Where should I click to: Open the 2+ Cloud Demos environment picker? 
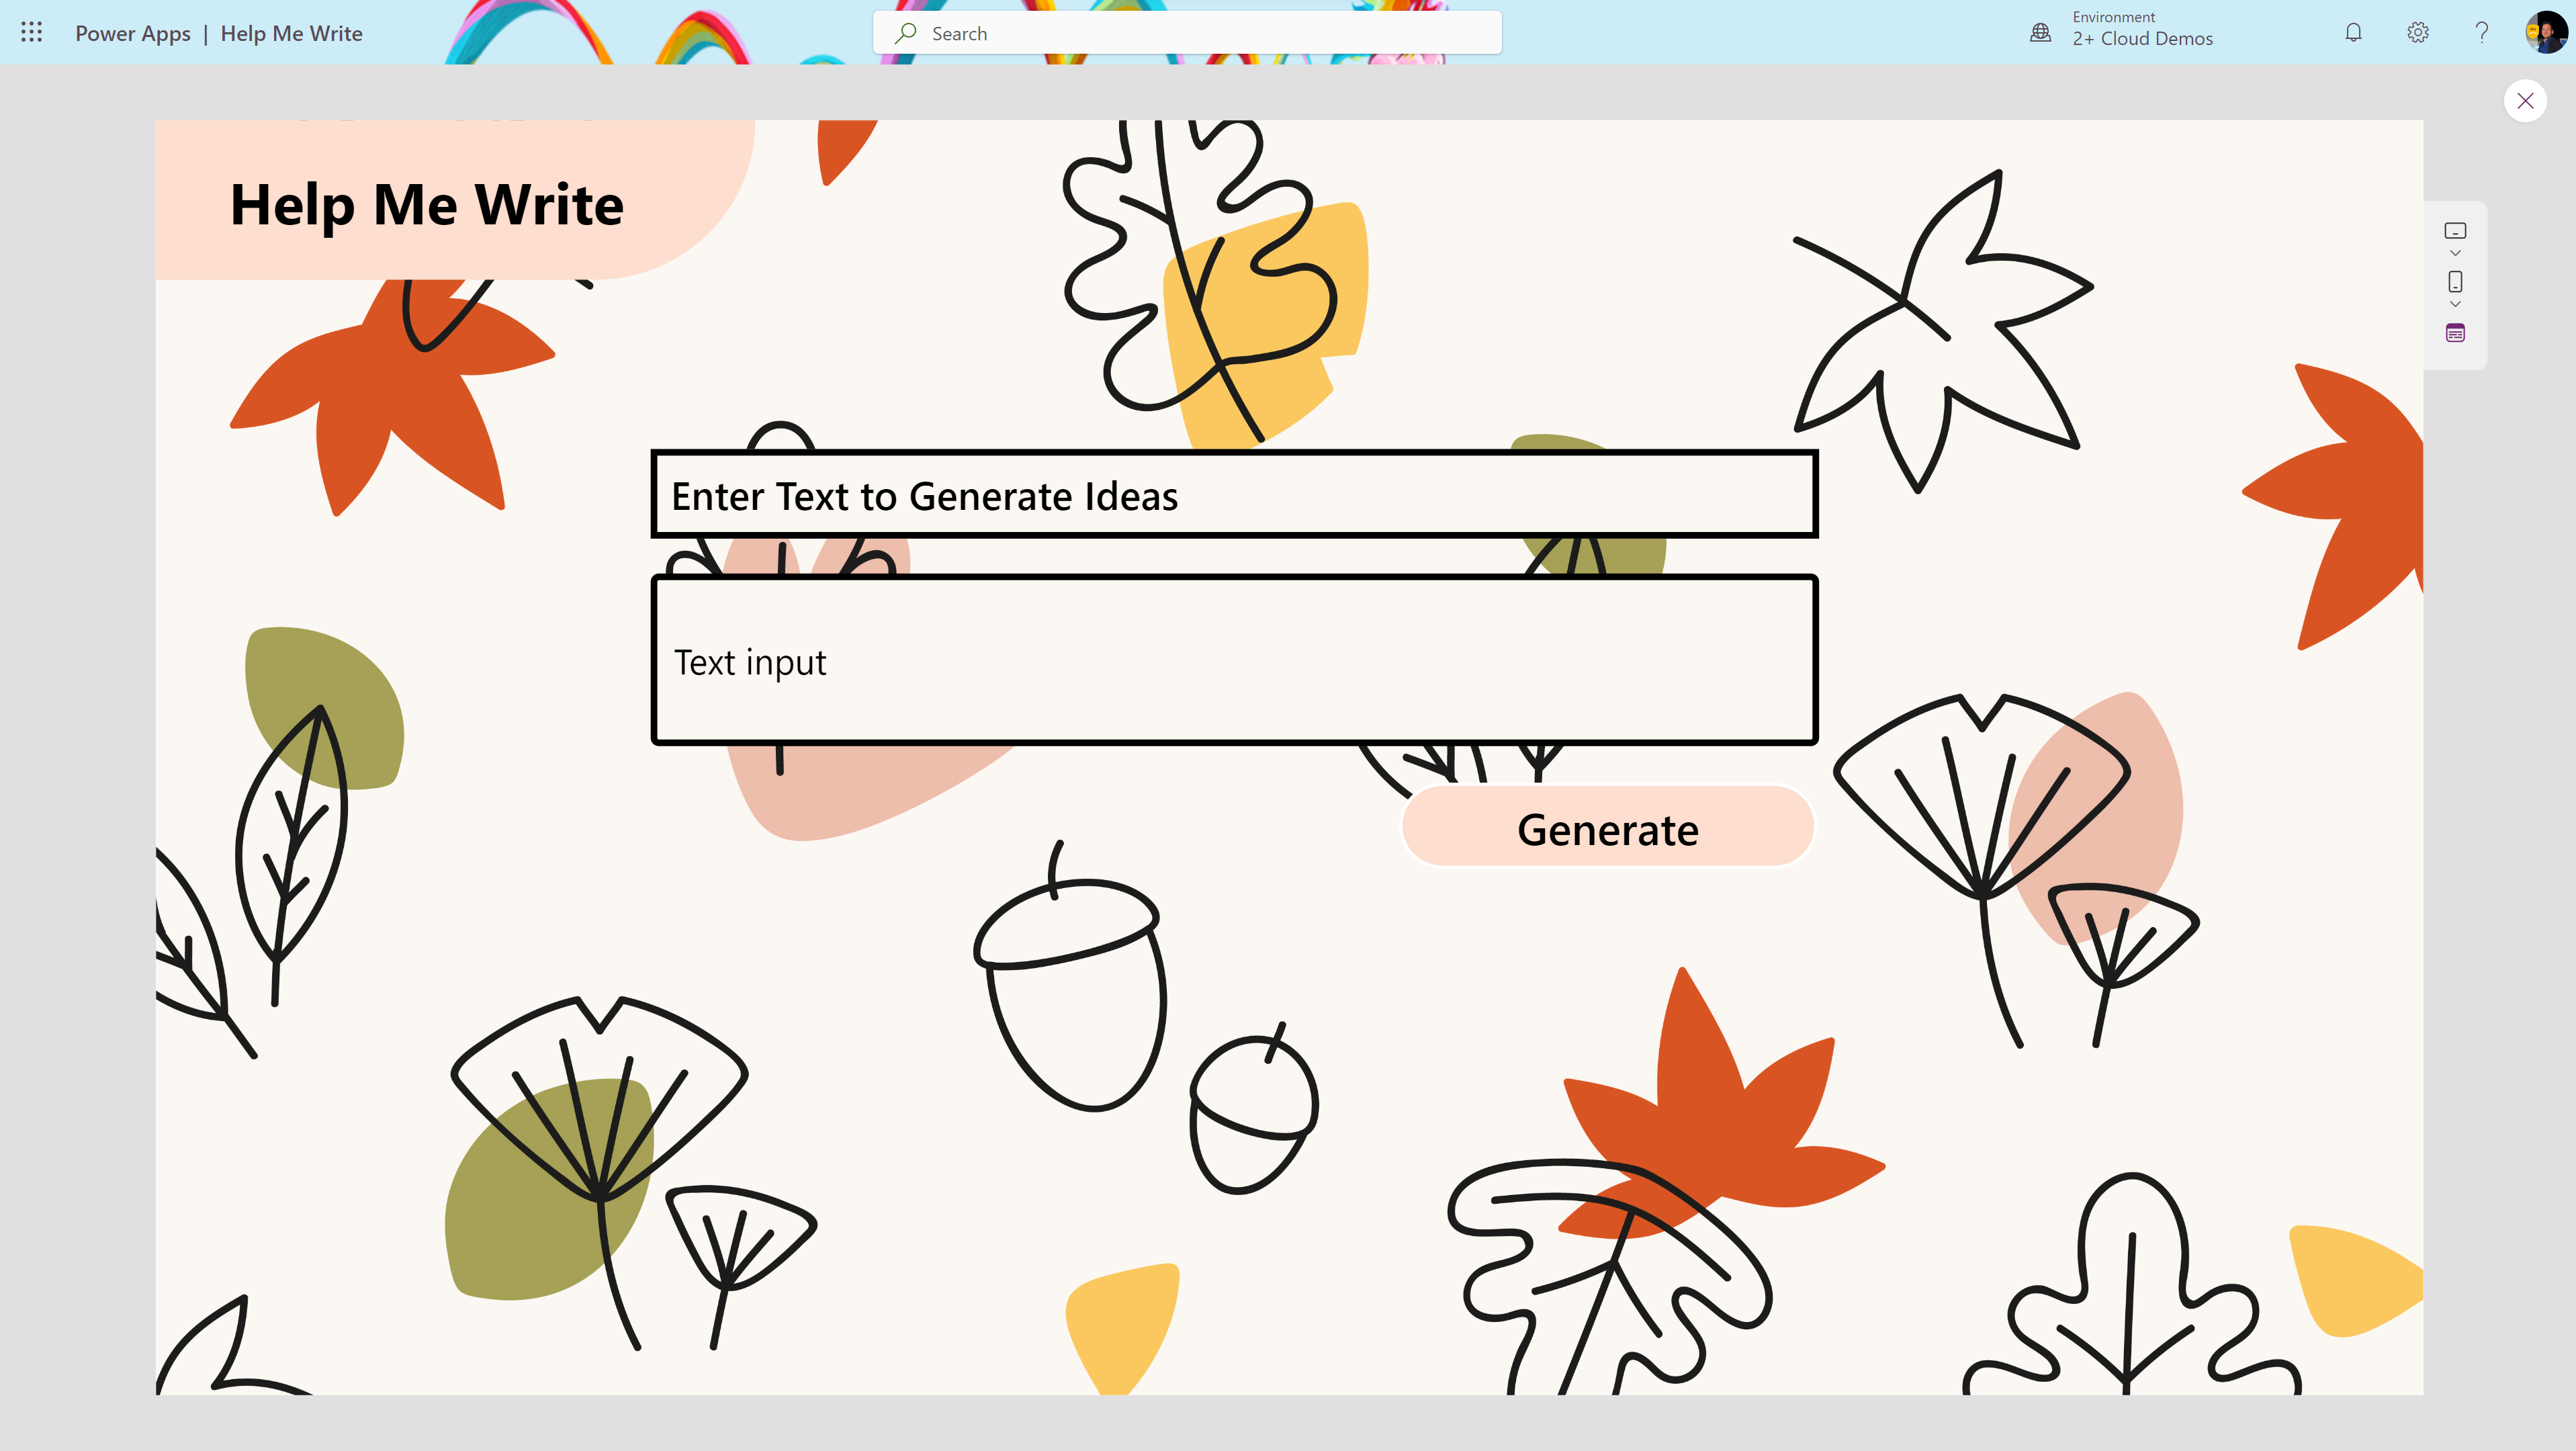[2142, 38]
